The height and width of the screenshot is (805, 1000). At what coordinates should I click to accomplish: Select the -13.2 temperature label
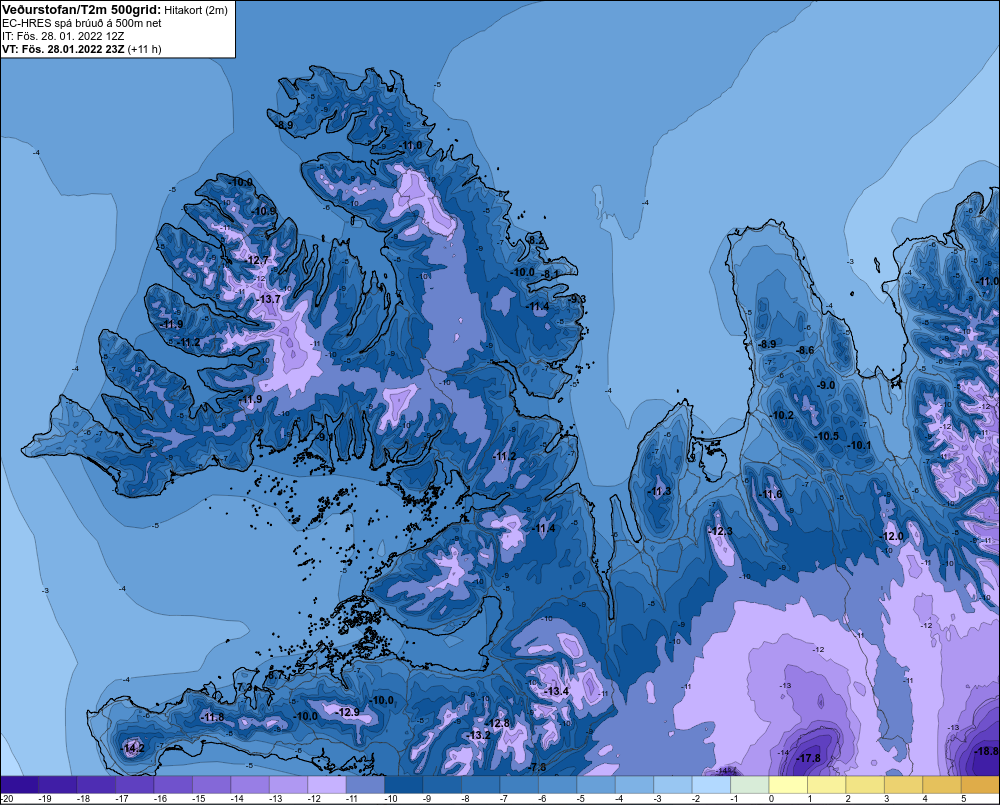(478, 735)
